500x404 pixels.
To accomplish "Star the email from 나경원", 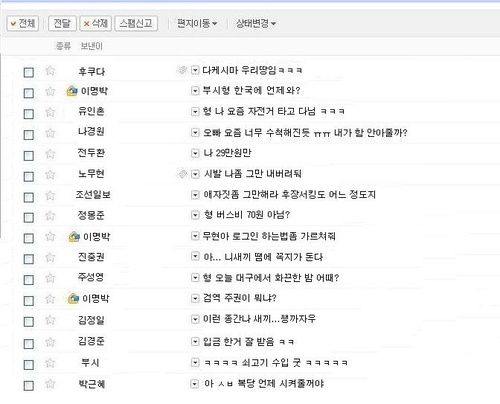I will coord(50,133).
